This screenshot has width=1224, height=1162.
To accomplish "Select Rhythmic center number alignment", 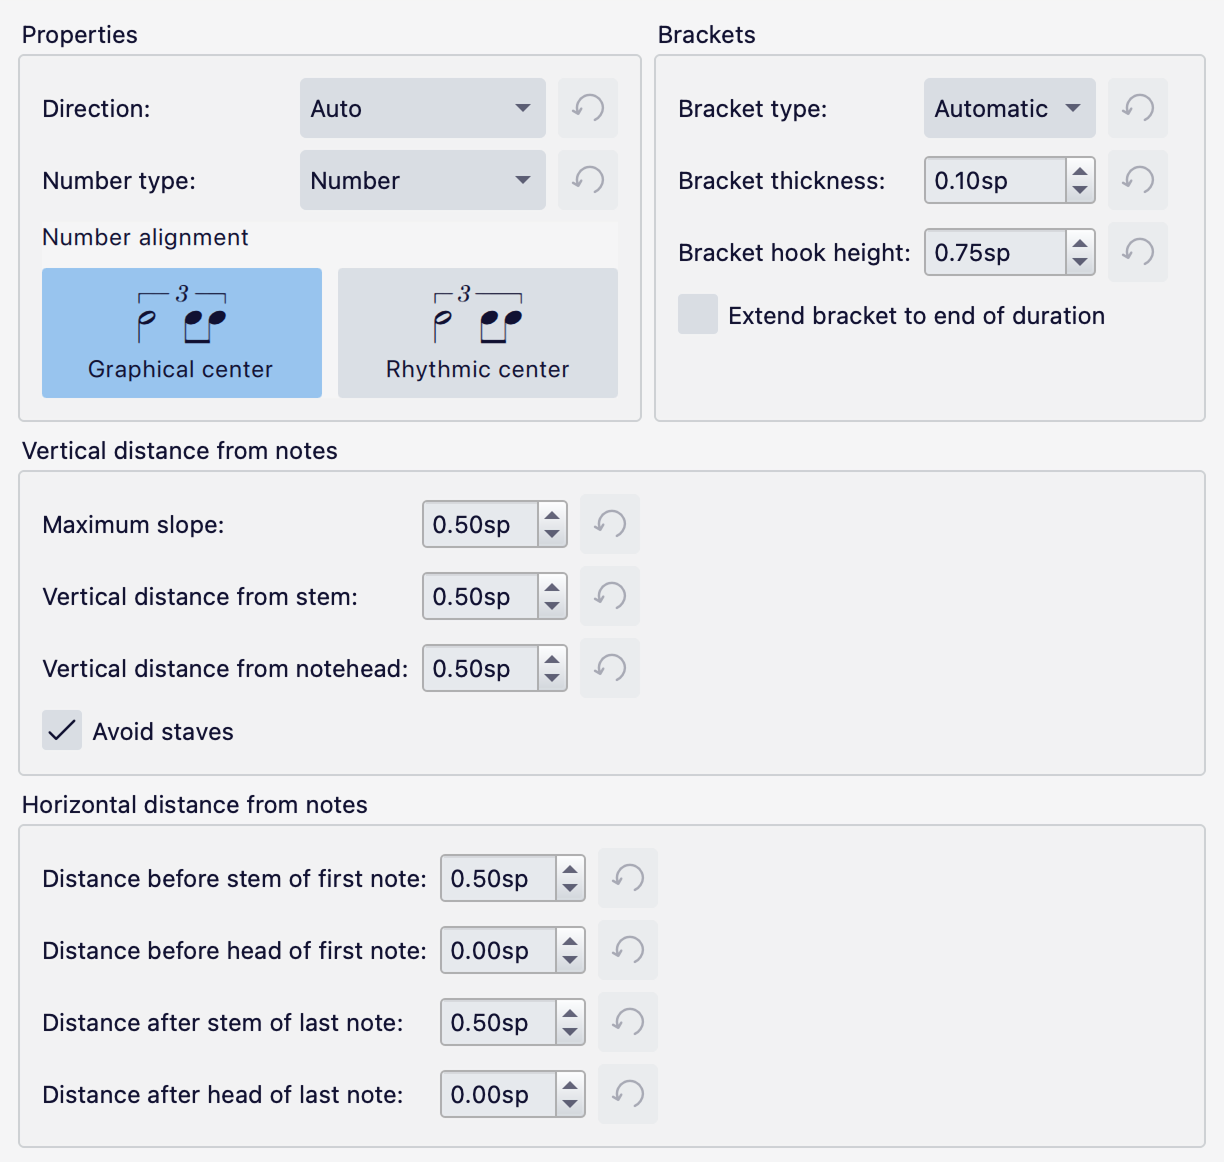I will click(478, 333).
